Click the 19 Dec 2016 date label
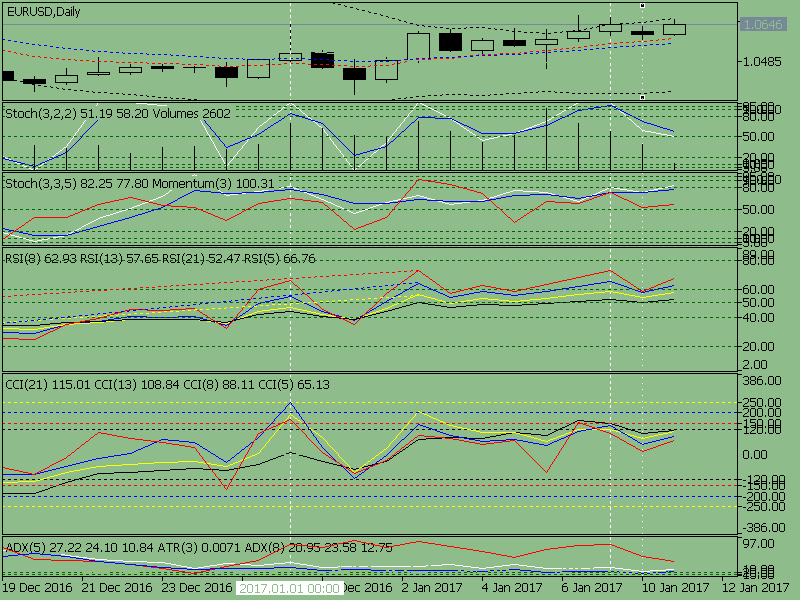Screen dimensions: 800x600 click(37, 588)
